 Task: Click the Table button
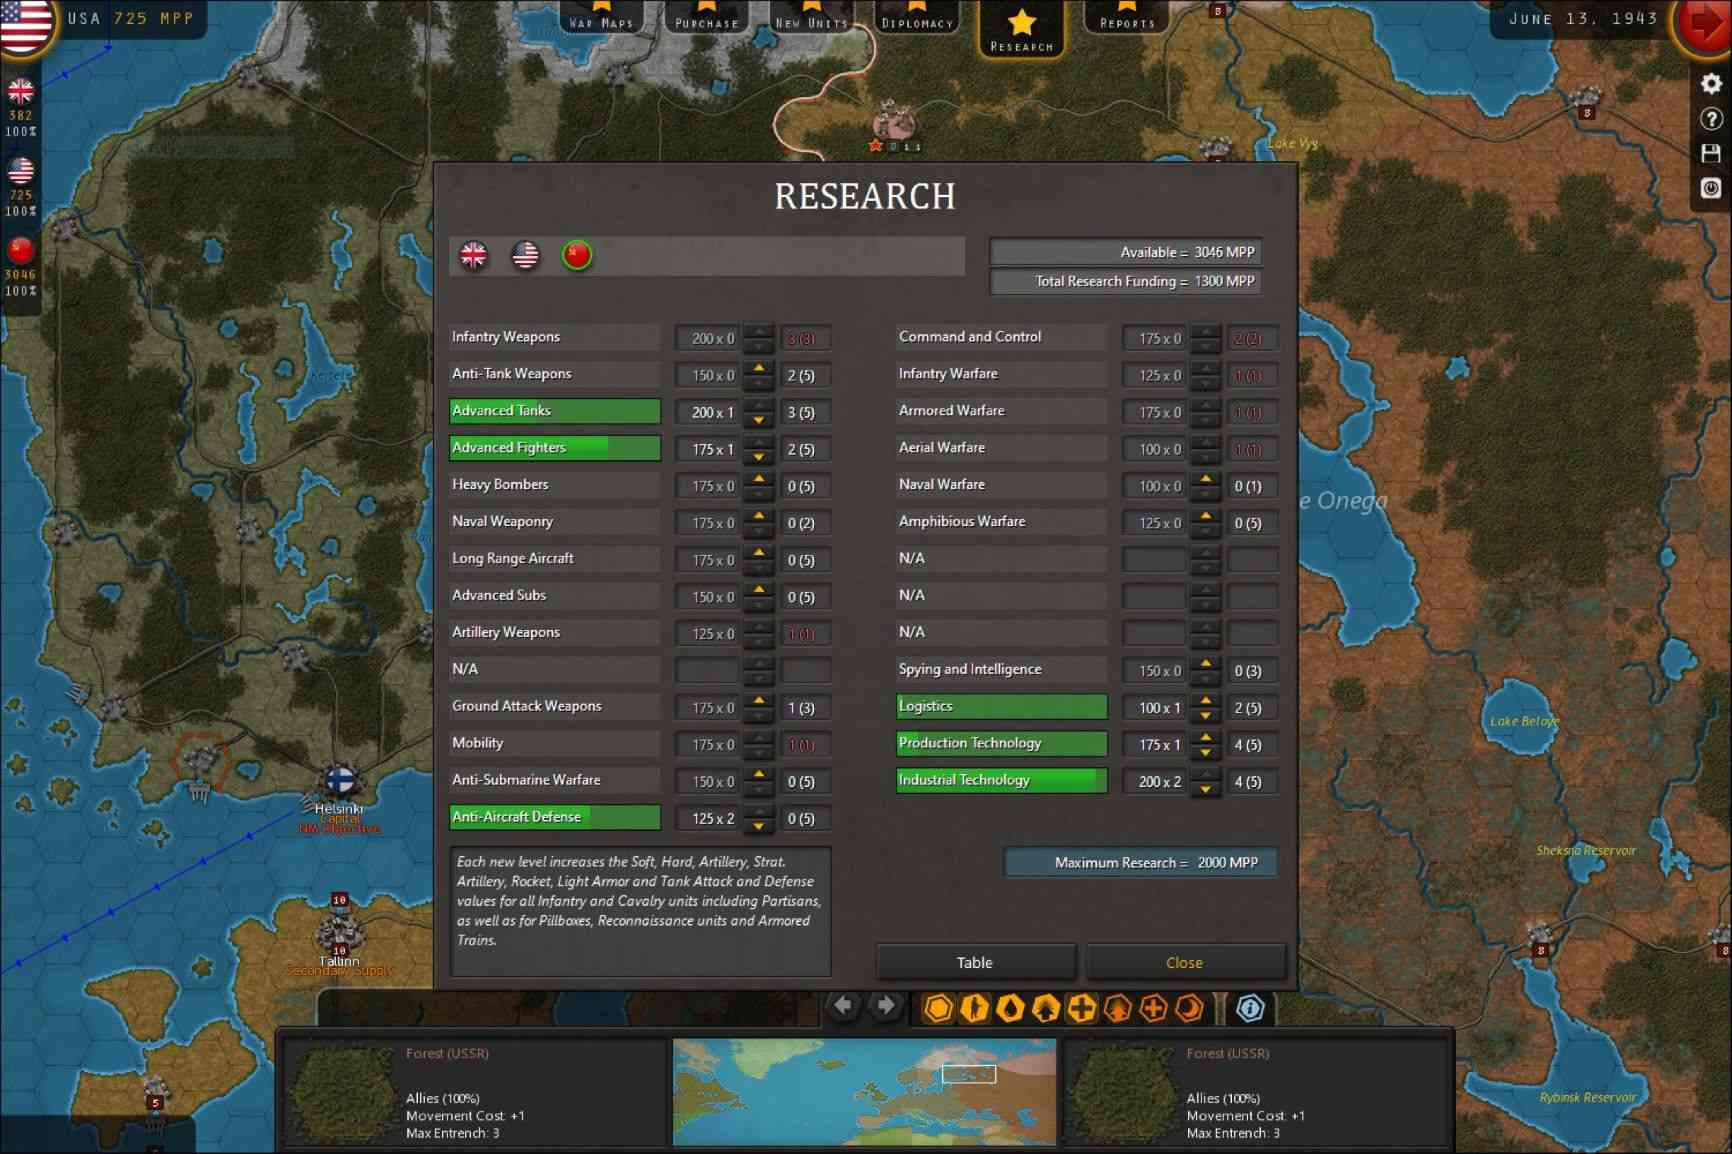[975, 962]
